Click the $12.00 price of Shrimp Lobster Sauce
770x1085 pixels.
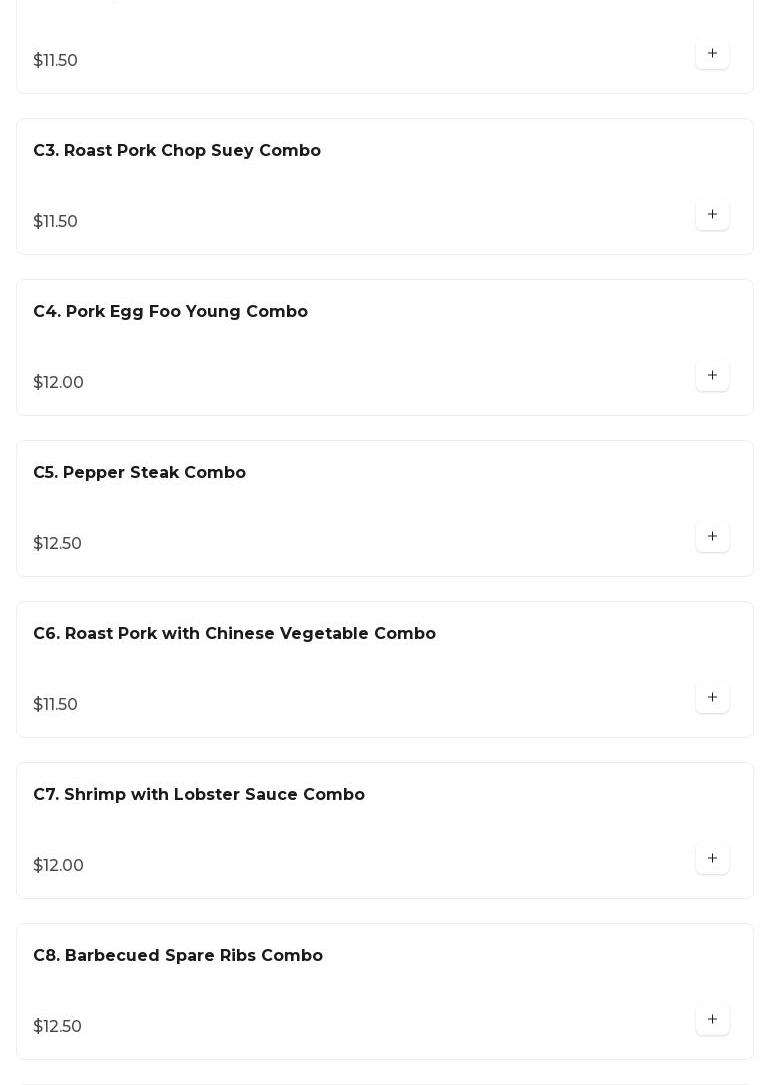59,866
